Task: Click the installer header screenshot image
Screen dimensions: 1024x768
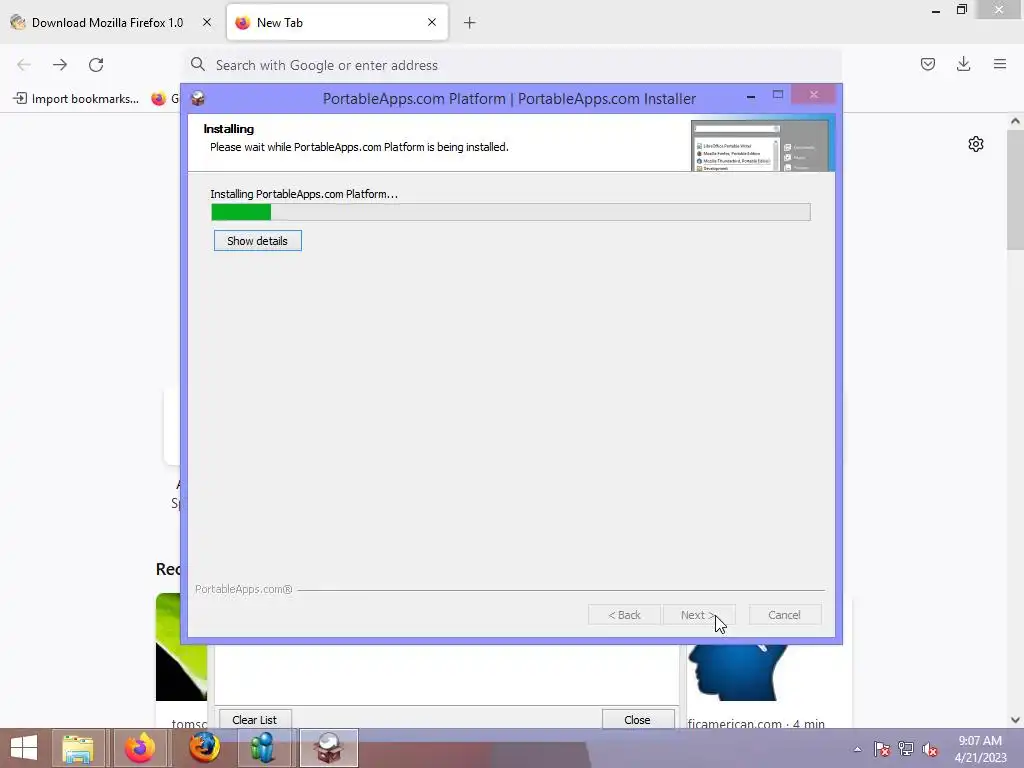Action: [x=761, y=145]
